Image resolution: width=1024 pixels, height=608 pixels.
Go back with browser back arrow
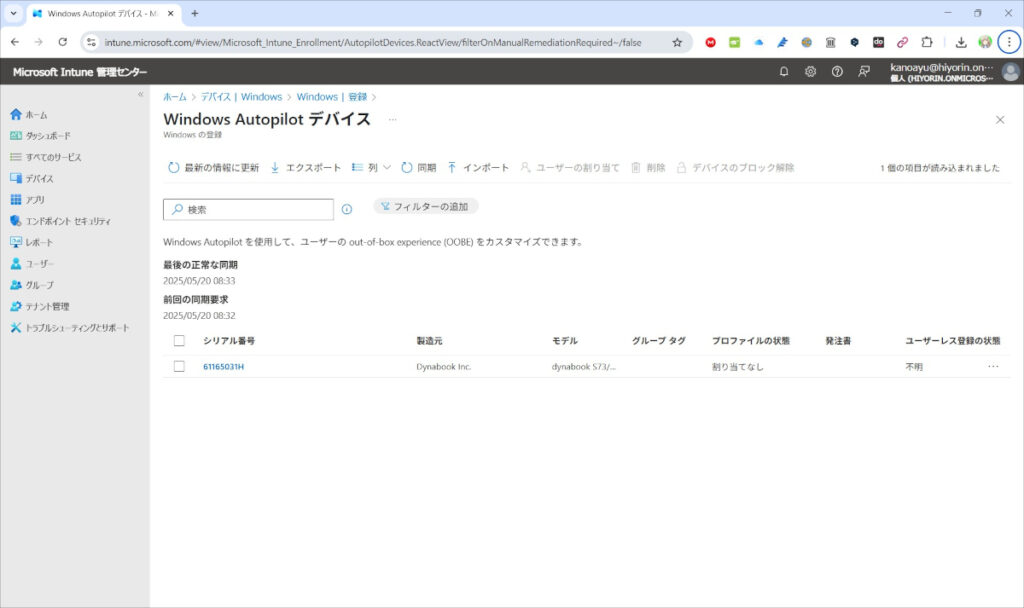tap(15, 42)
